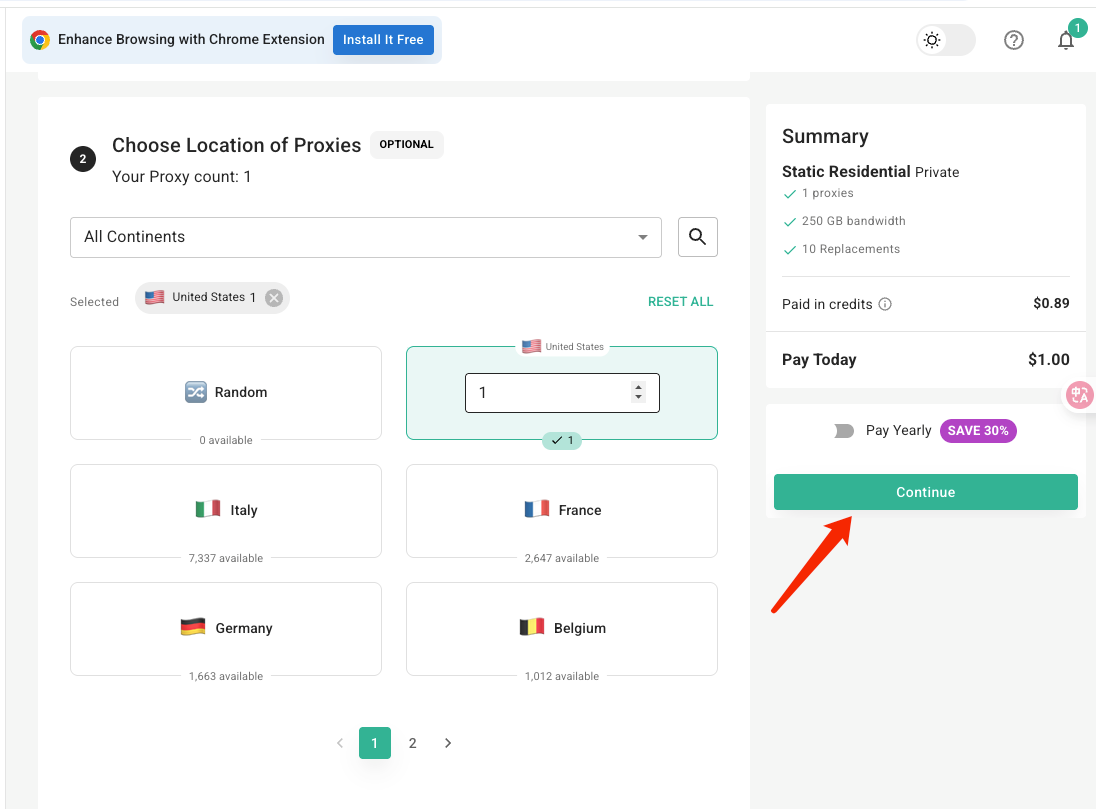Select the Belgium location card
The image size is (1096, 809).
tap(562, 629)
